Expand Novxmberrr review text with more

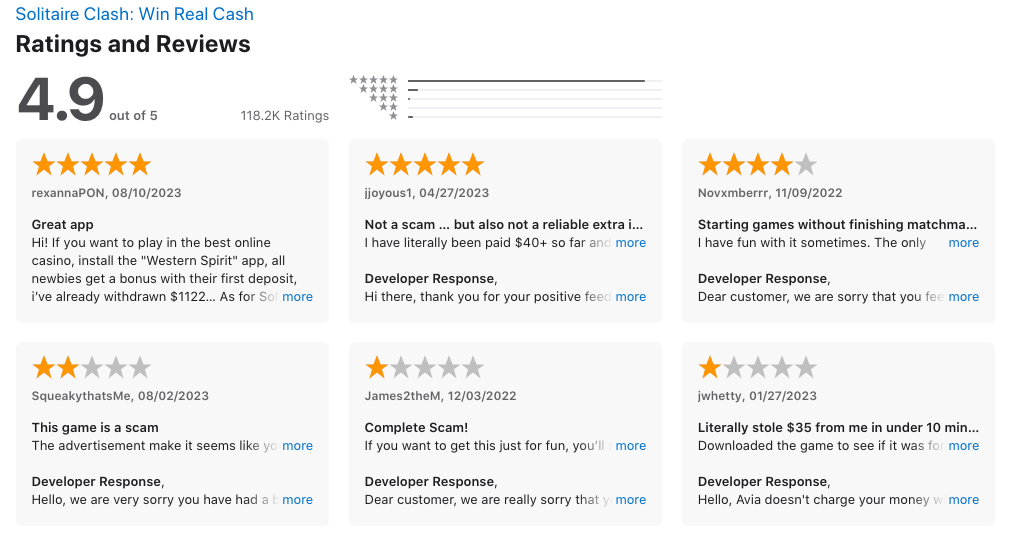[963, 243]
